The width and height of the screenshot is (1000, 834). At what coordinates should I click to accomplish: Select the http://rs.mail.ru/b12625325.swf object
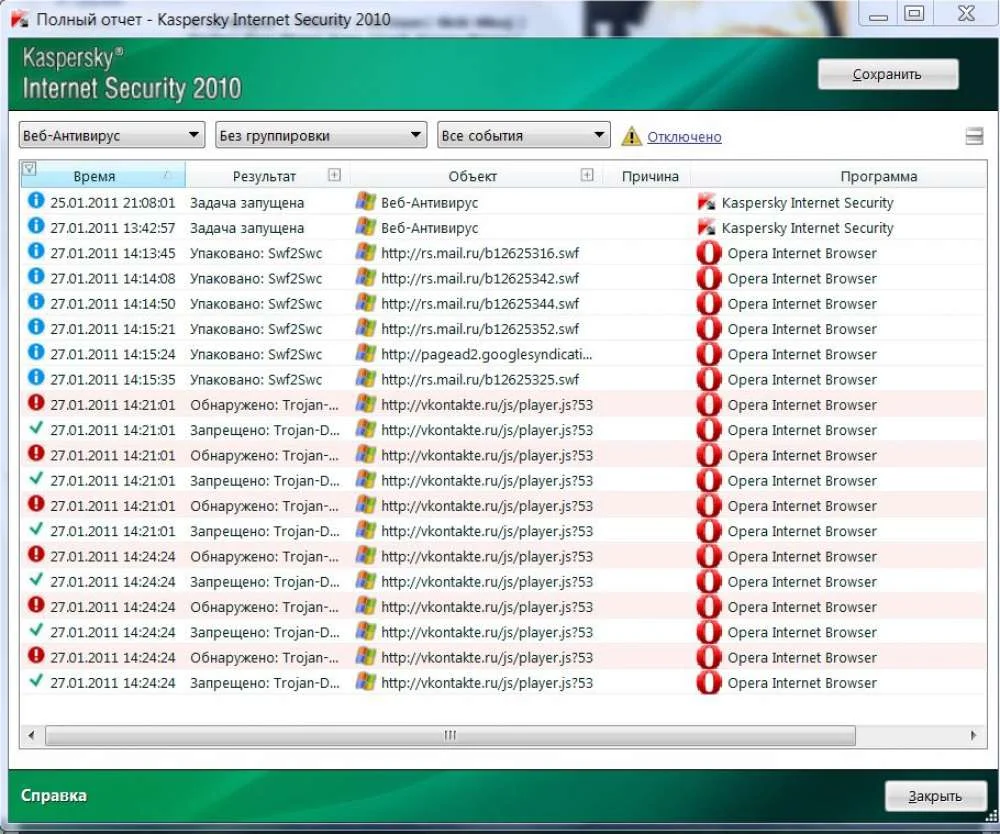(x=480, y=379)
